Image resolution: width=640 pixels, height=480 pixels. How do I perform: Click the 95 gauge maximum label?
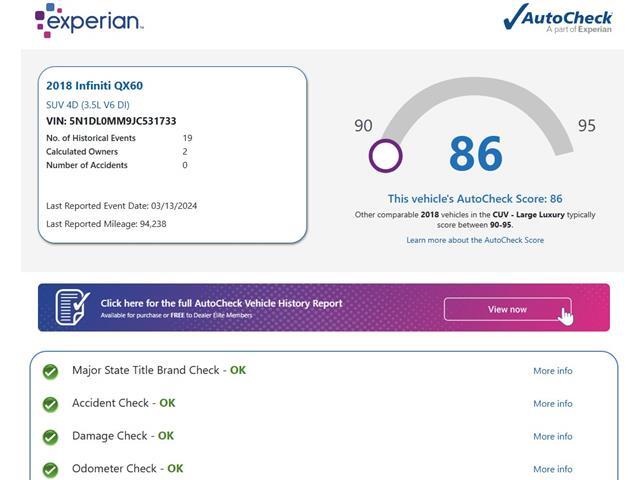[x=587, y=126]
